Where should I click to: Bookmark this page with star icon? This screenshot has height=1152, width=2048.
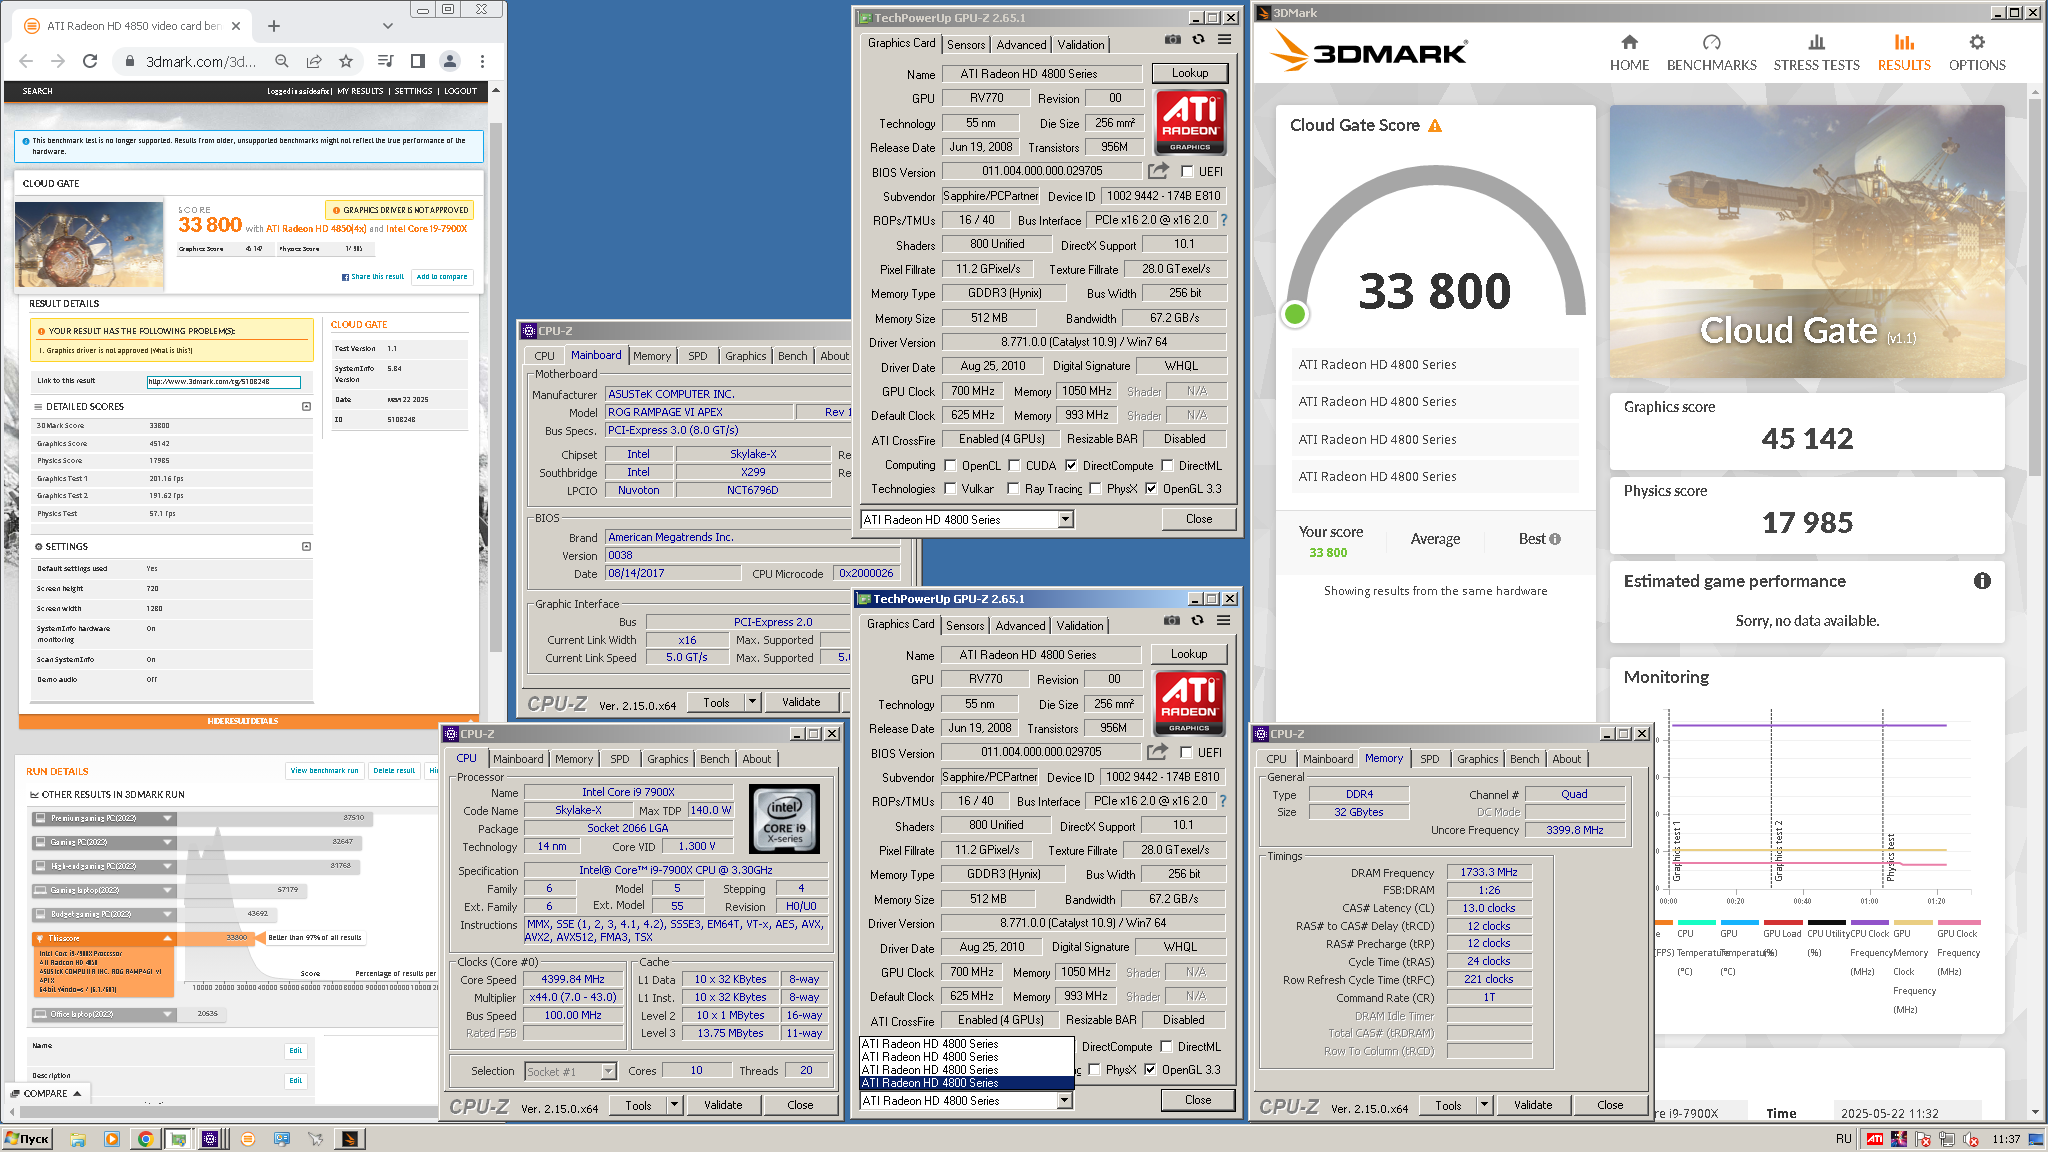tap(346, 61)
